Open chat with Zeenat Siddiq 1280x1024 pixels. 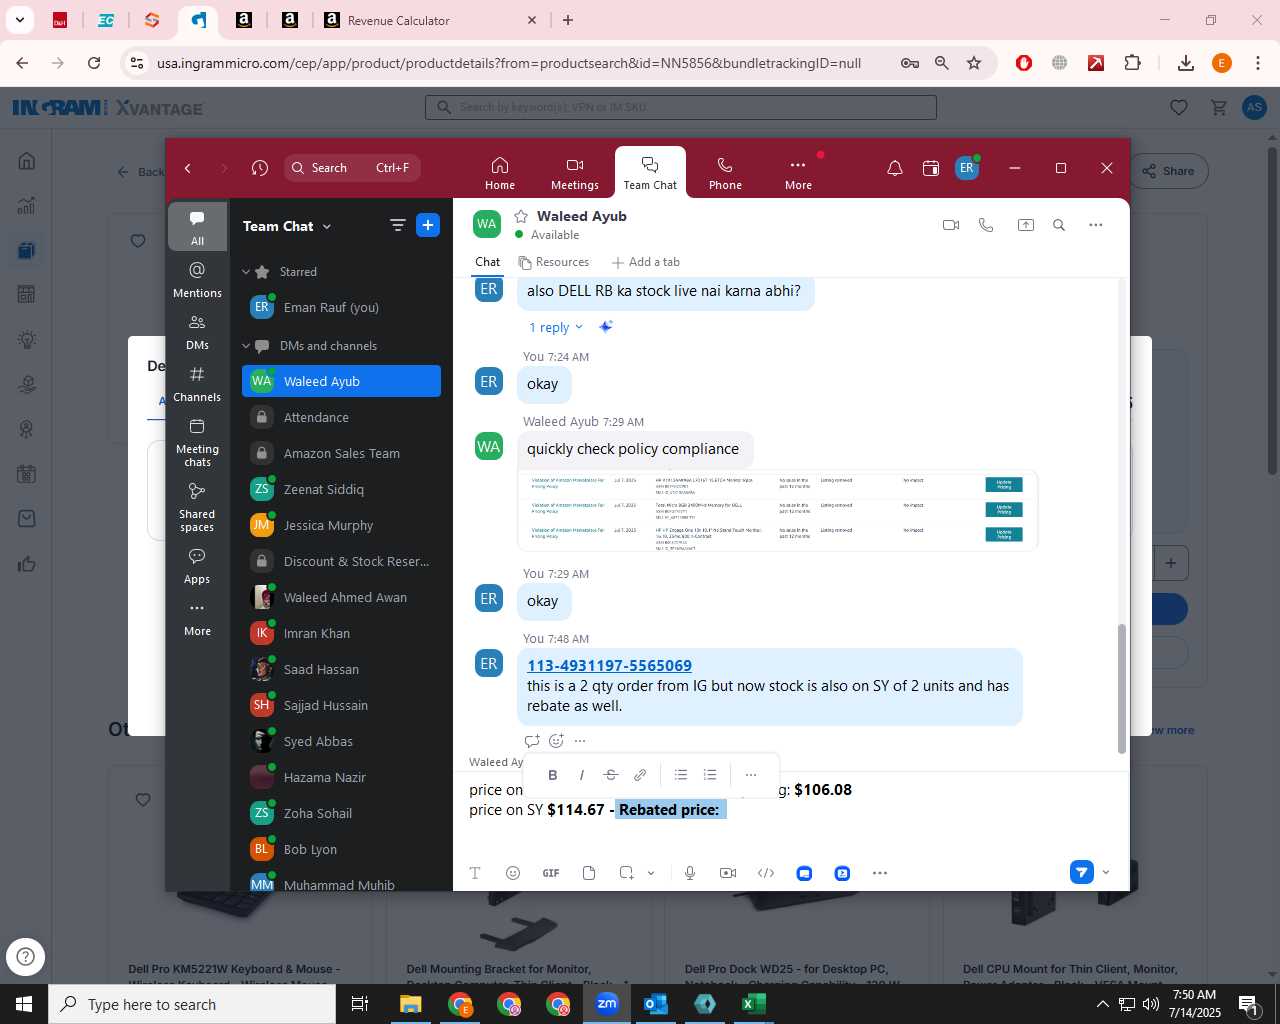341,489
